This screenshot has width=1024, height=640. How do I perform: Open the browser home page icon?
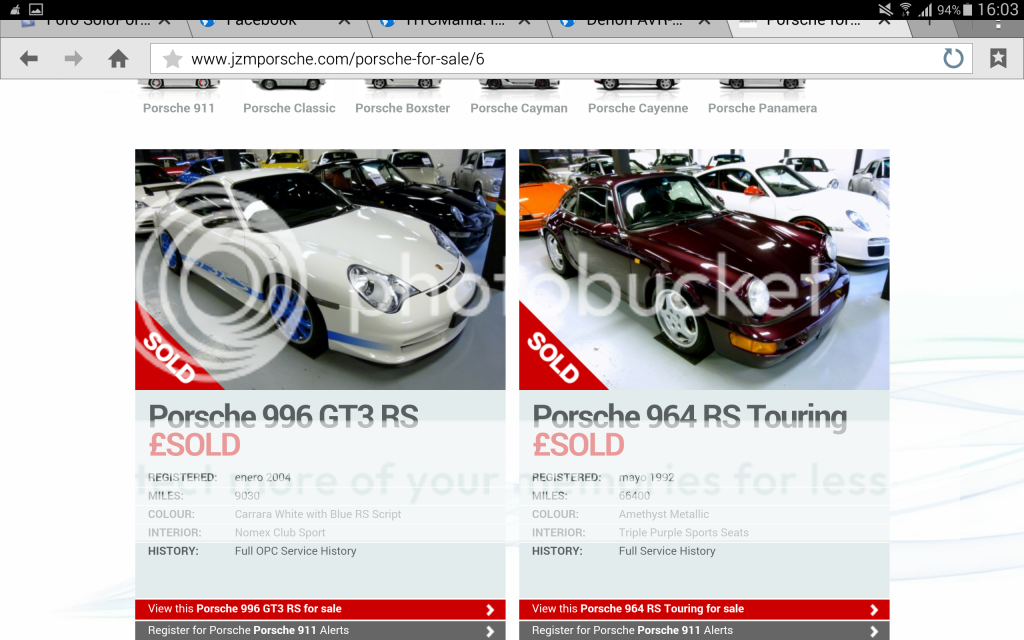pyautogui.click(x=118, y=59)
